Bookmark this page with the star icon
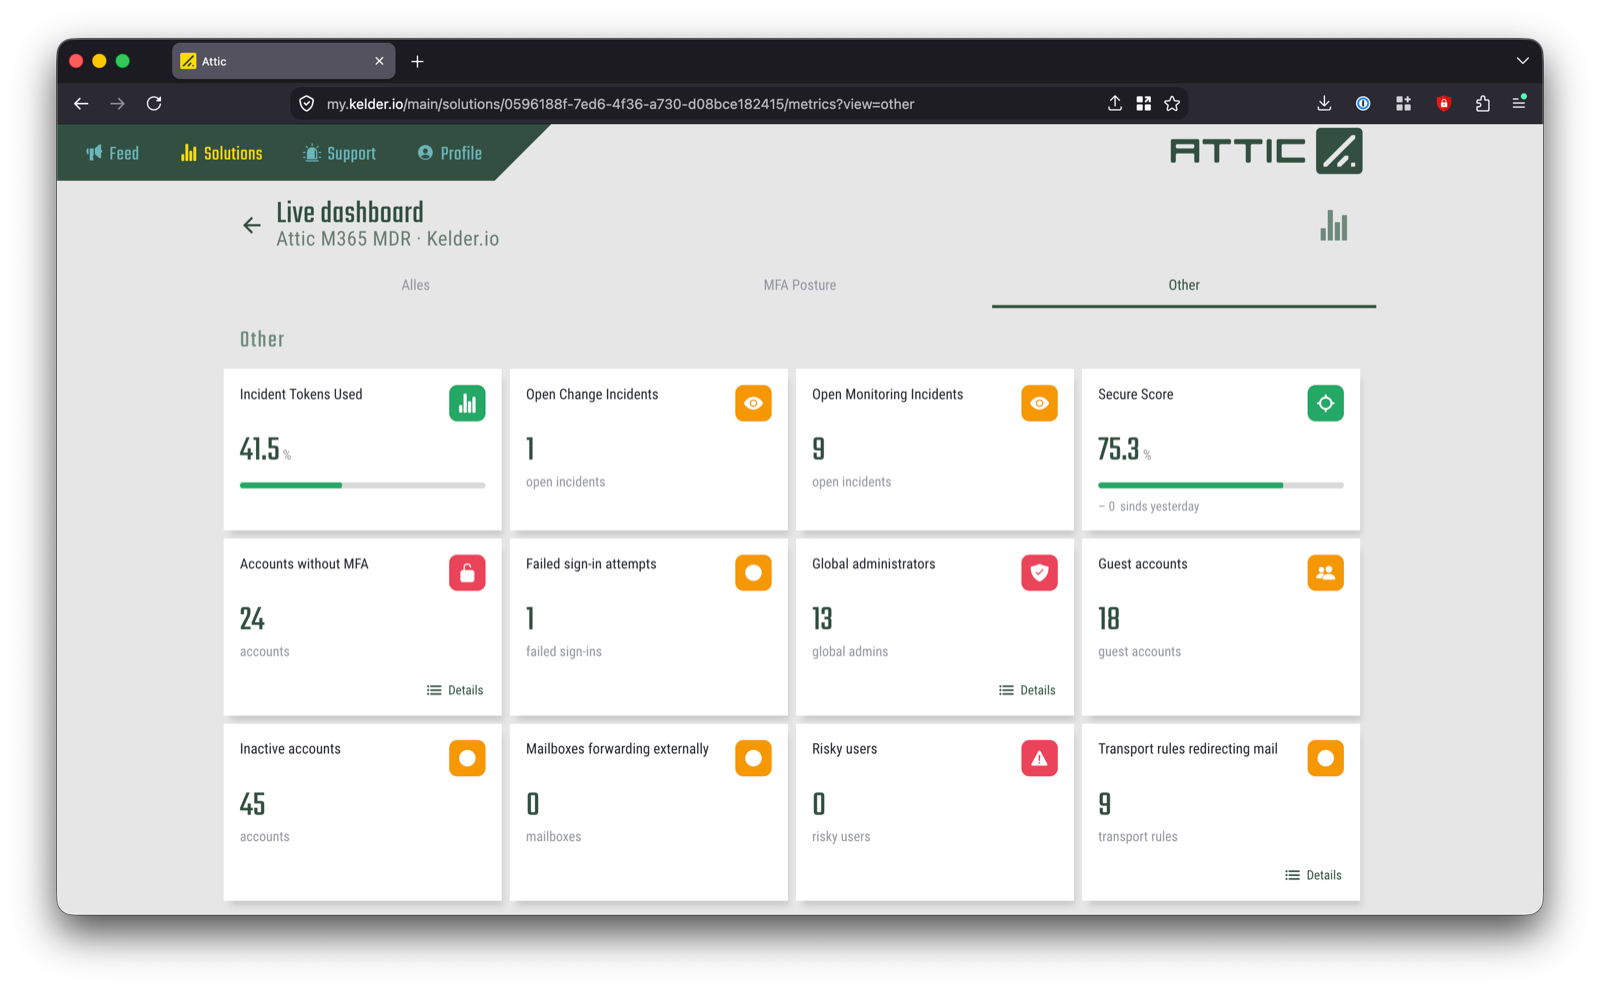This screenshot has height=990, width=1600. click(1172, 103)
